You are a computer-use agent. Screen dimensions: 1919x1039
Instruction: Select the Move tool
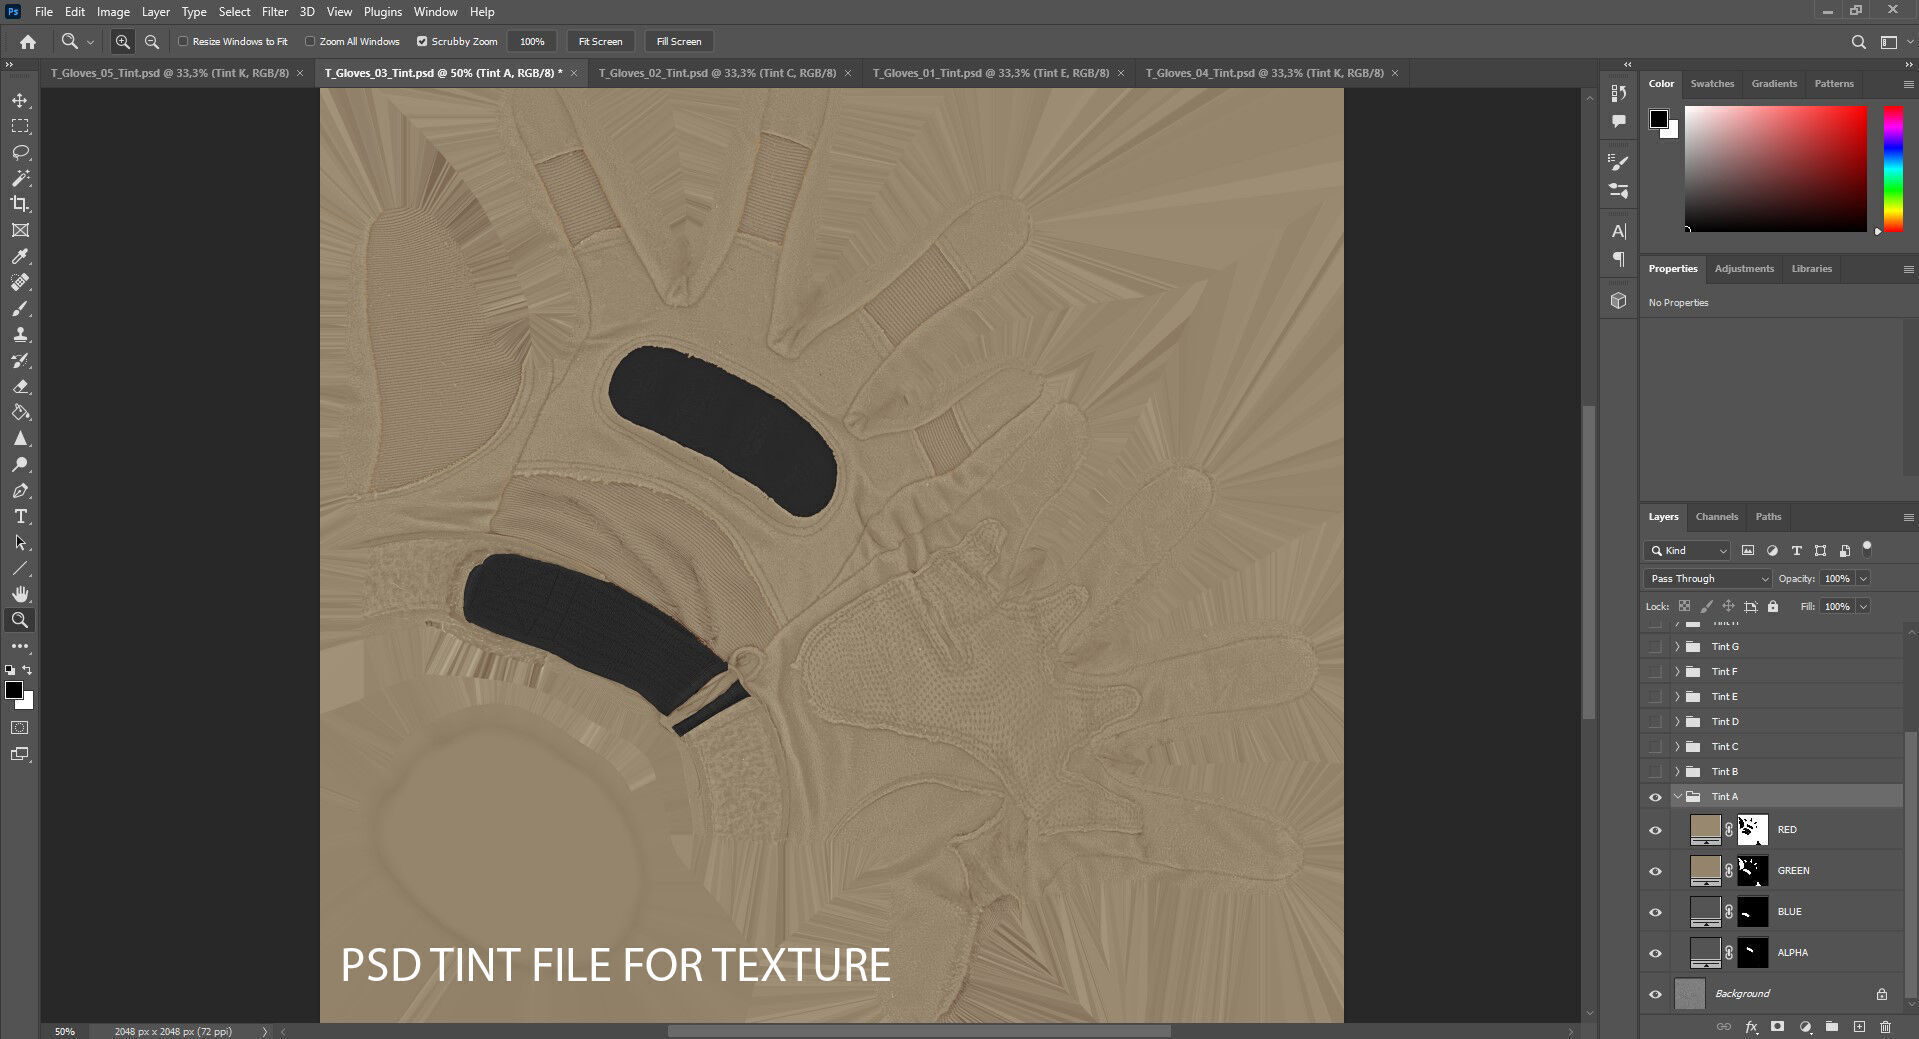pyautogui.click(x=20, y=100)
